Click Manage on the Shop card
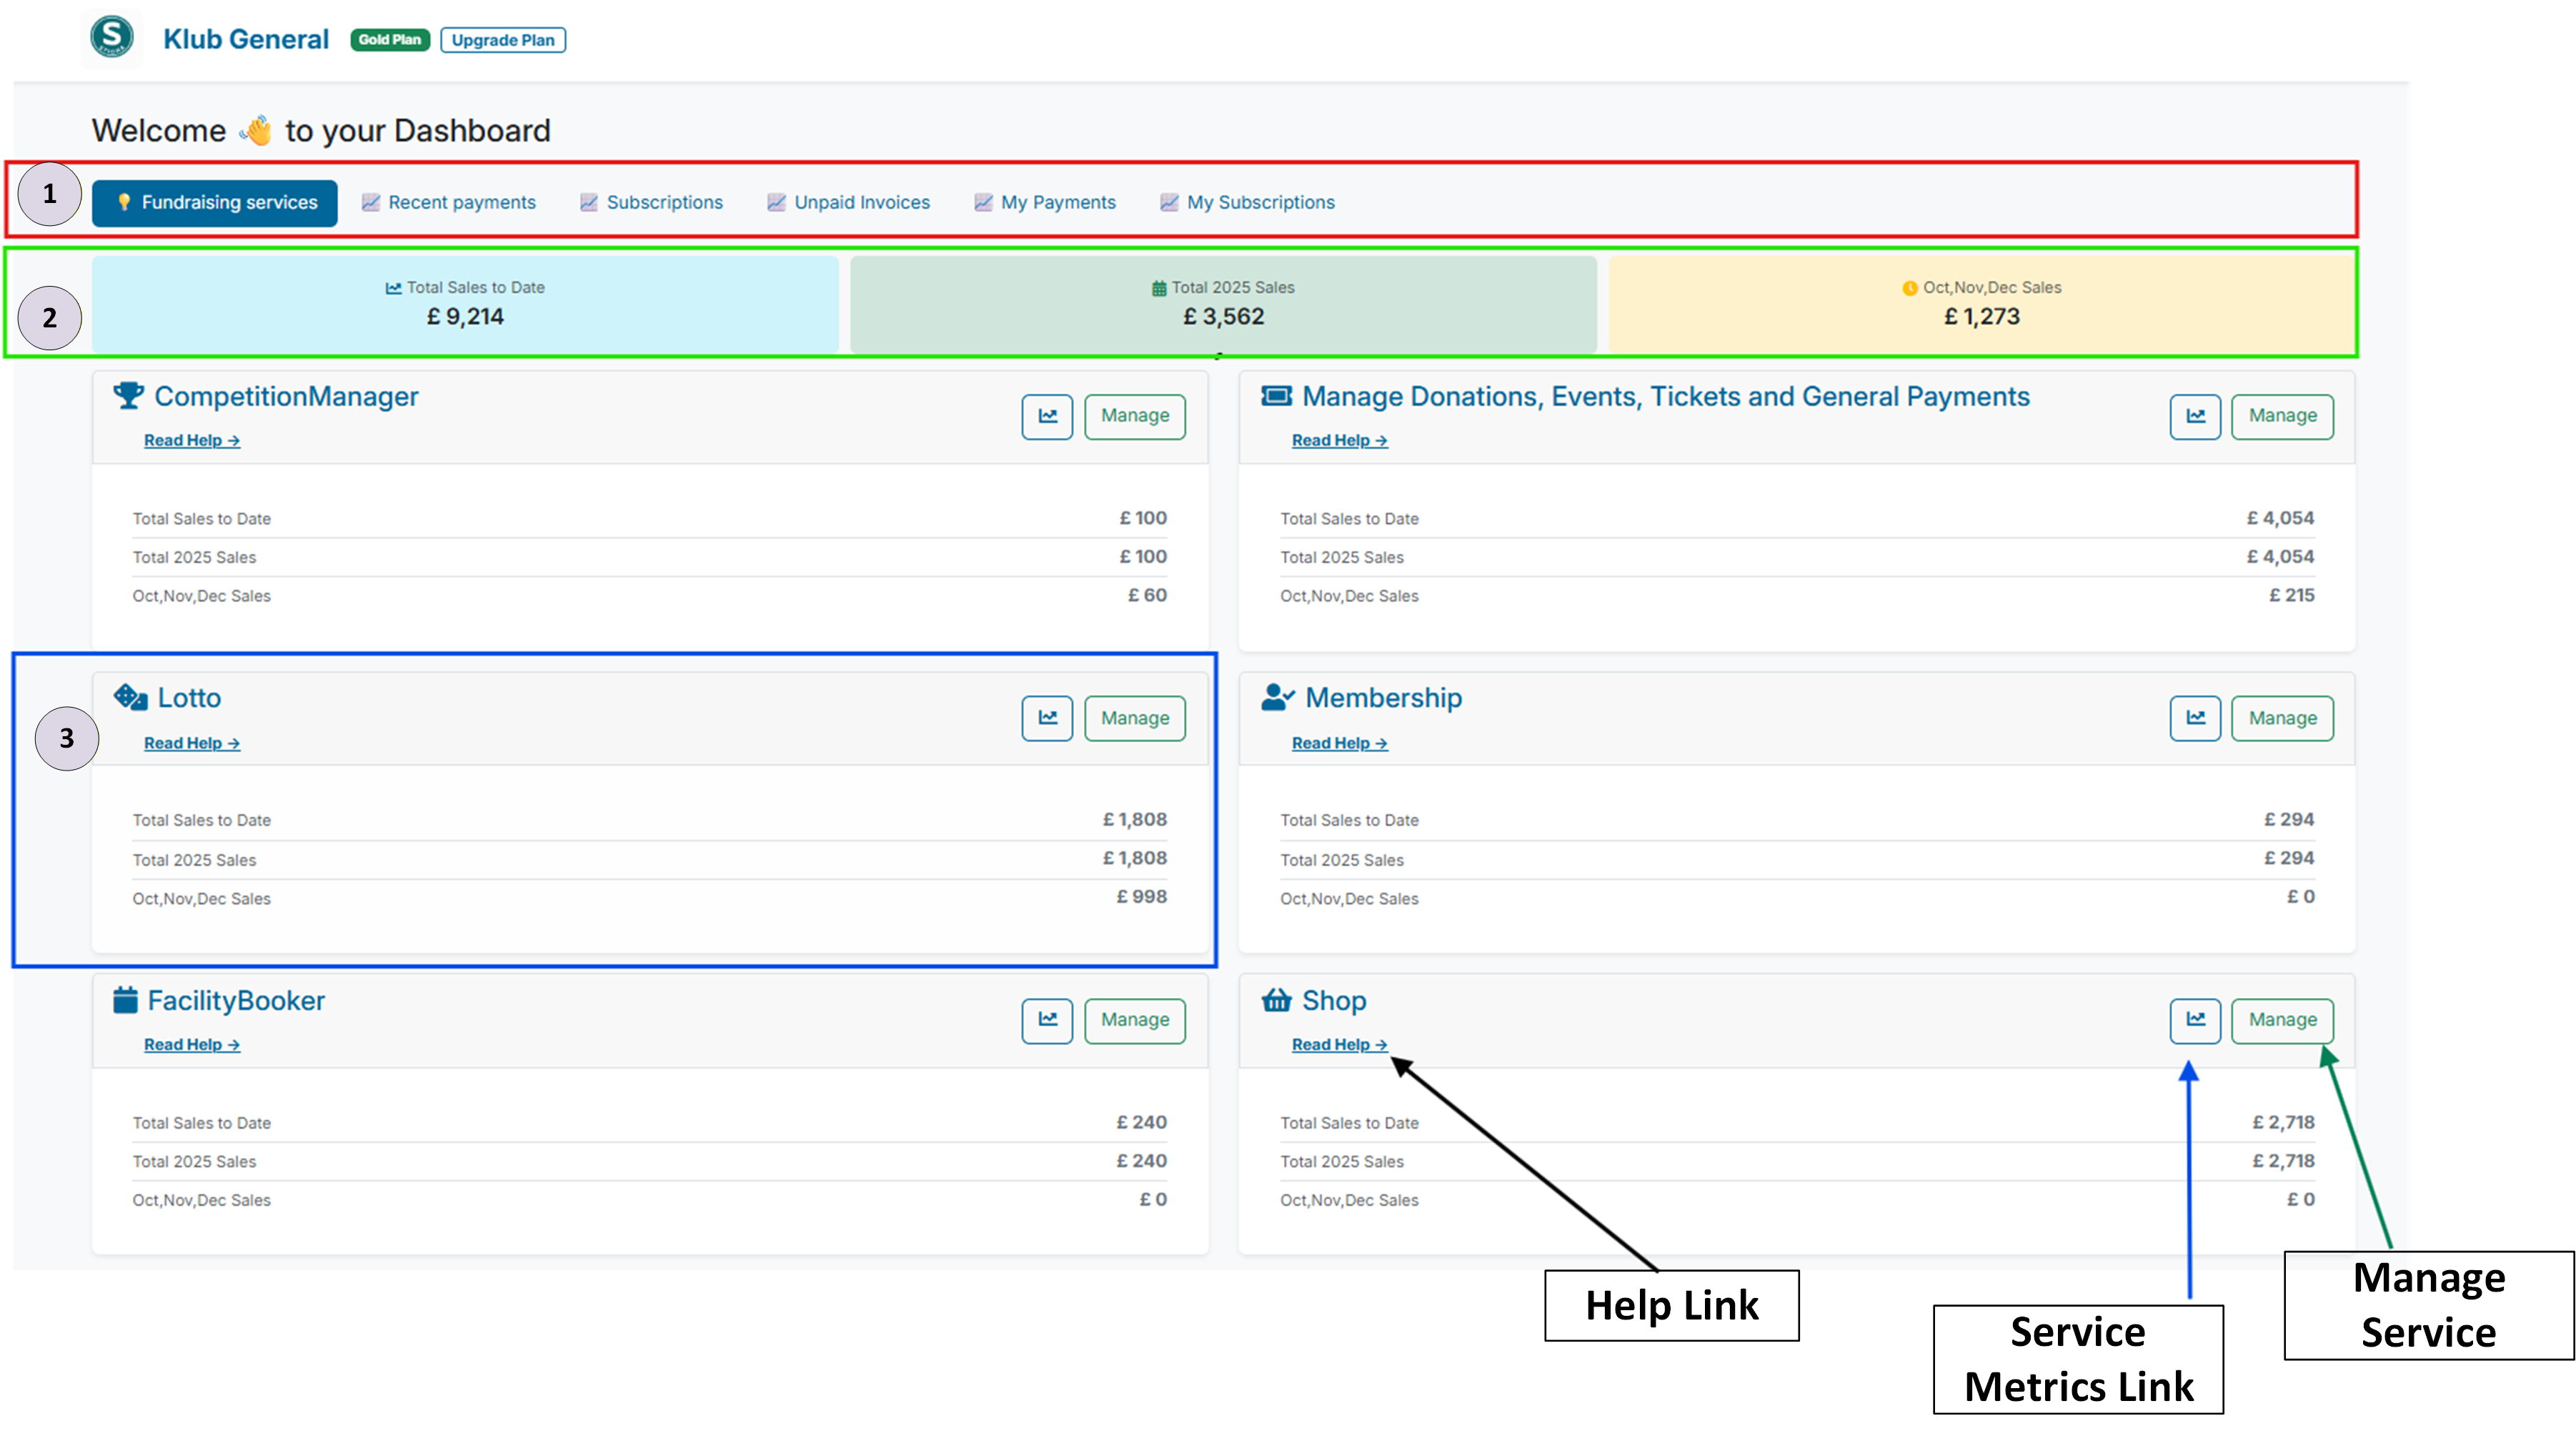Viewport: 2576px width, 1436px height. 2282,1020
